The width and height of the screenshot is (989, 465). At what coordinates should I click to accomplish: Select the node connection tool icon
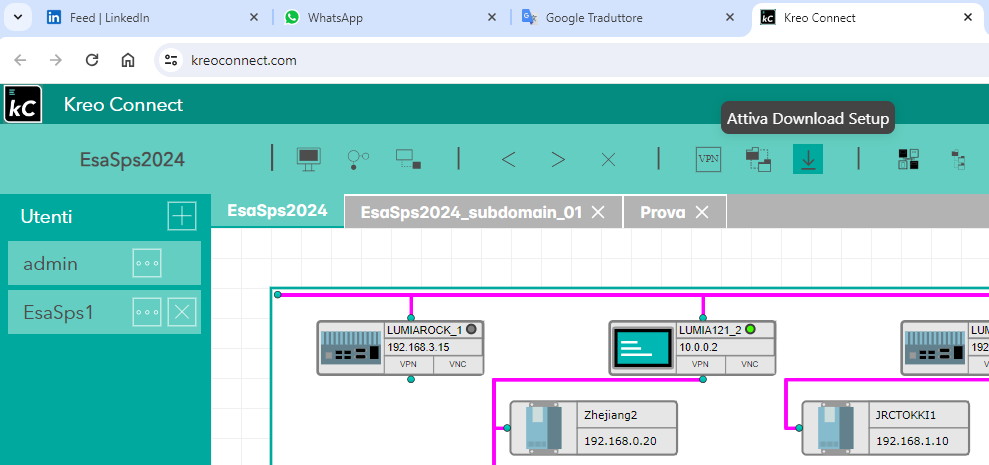click(x=358, y=159)
